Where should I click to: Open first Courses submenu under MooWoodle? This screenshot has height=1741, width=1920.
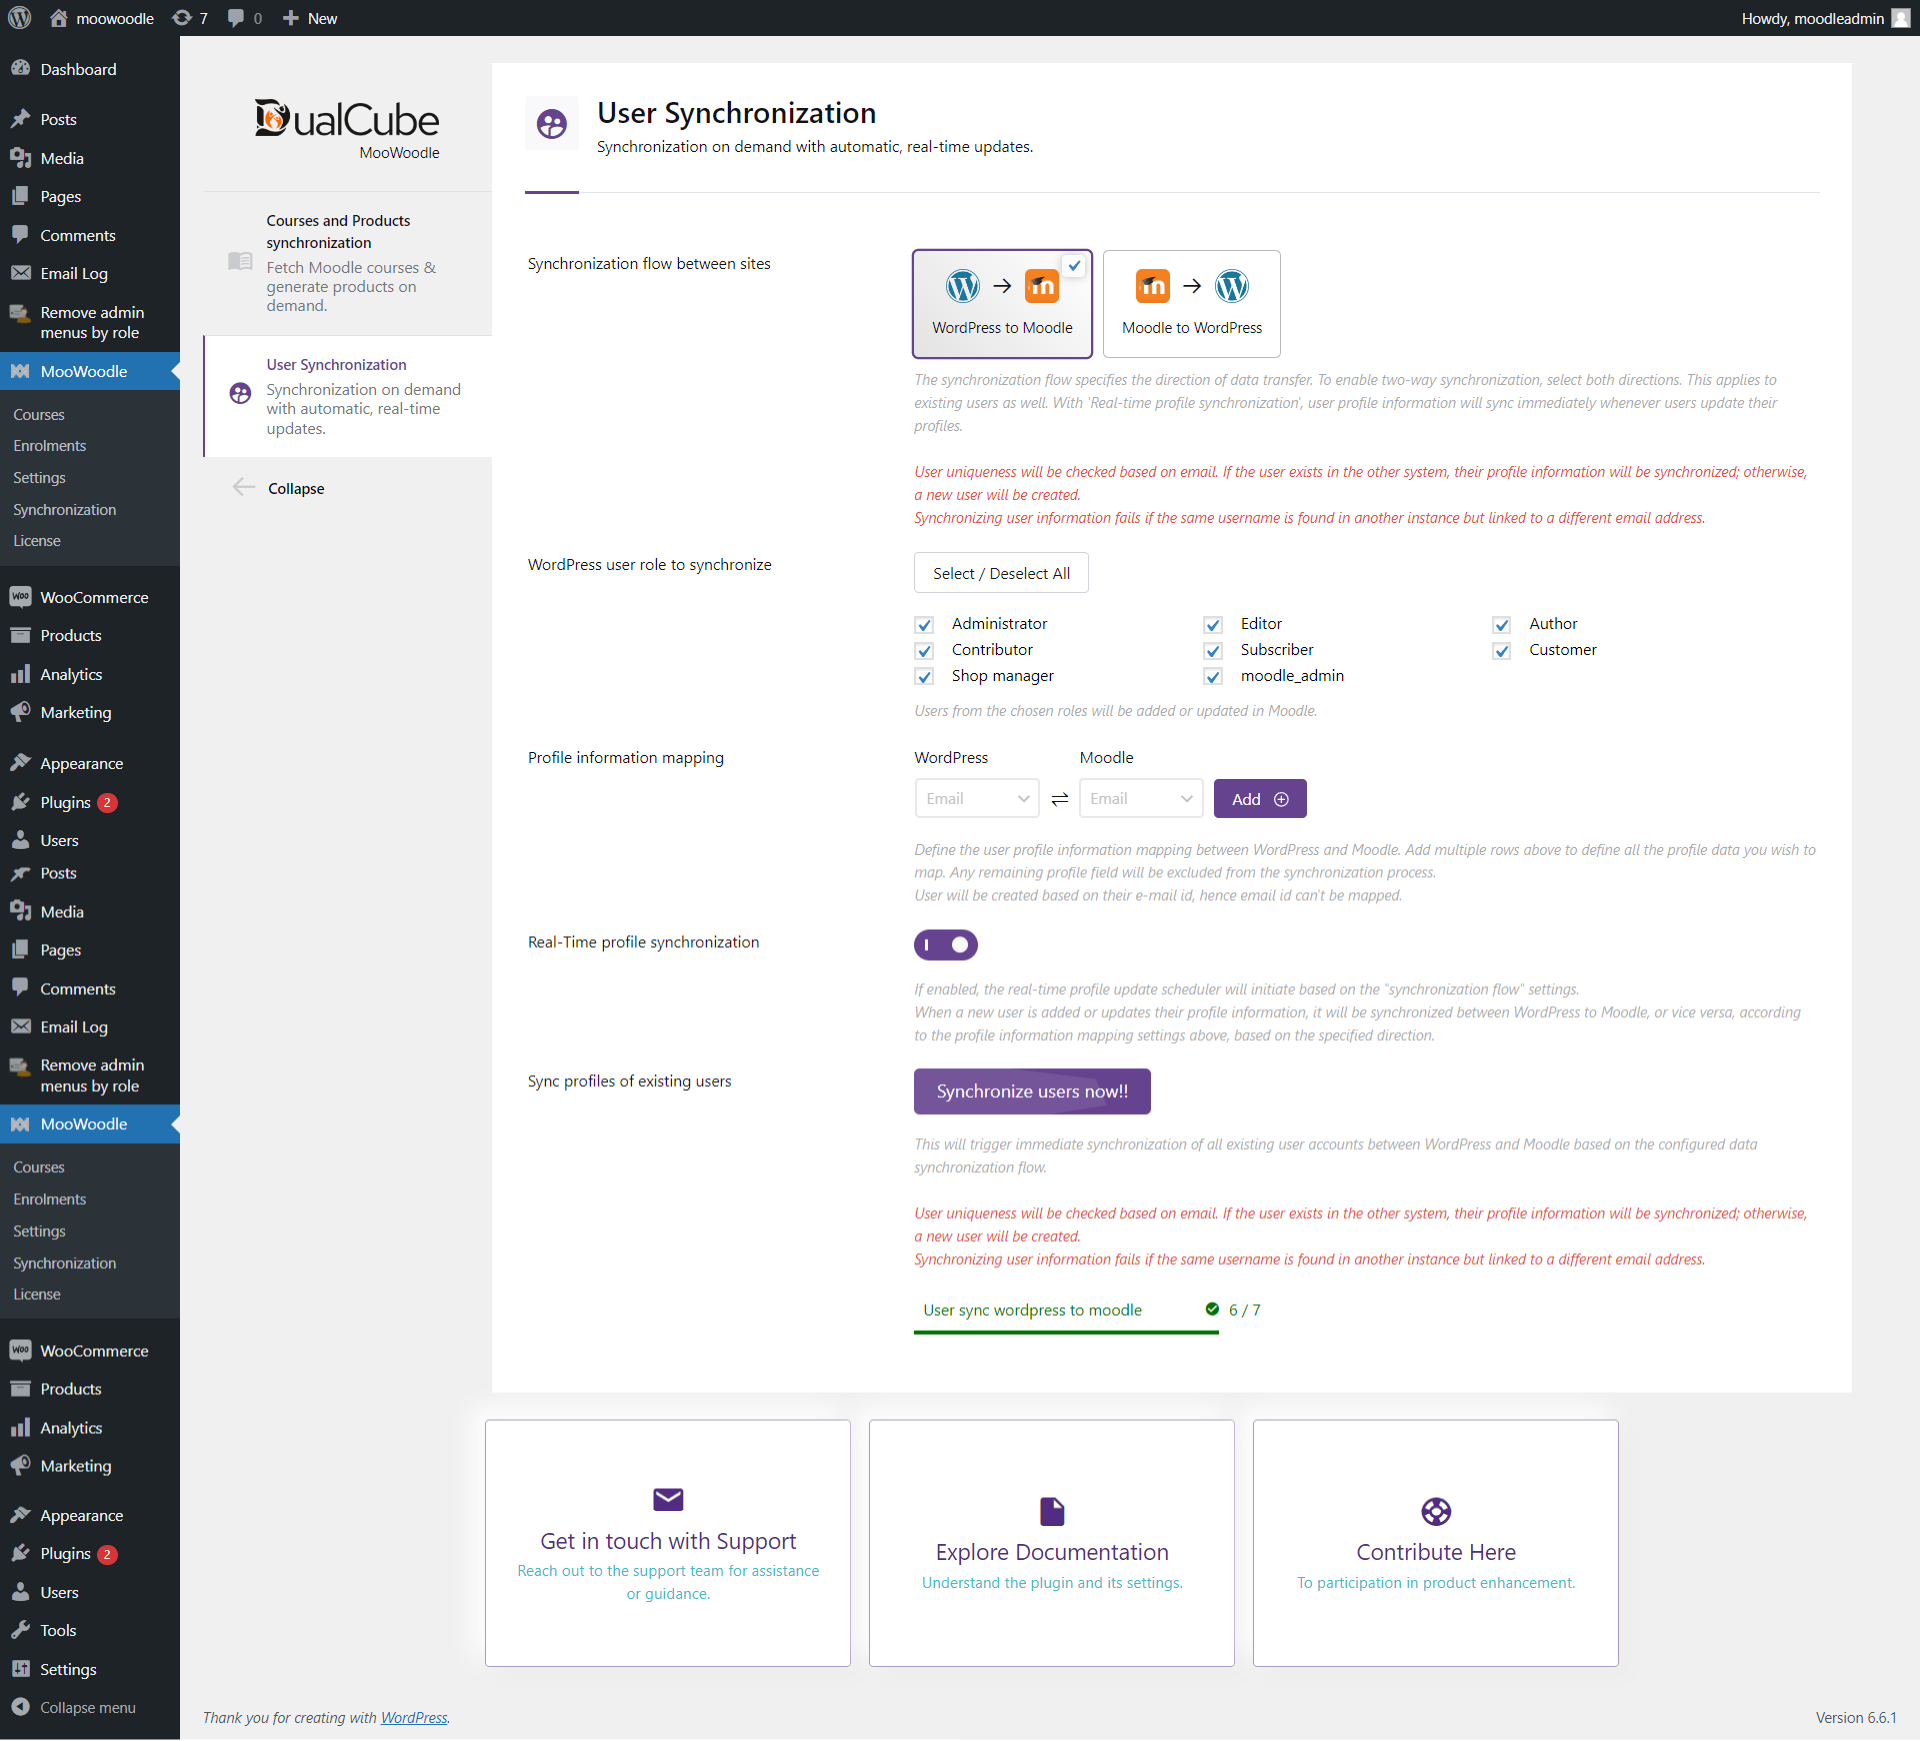[39, 414]
